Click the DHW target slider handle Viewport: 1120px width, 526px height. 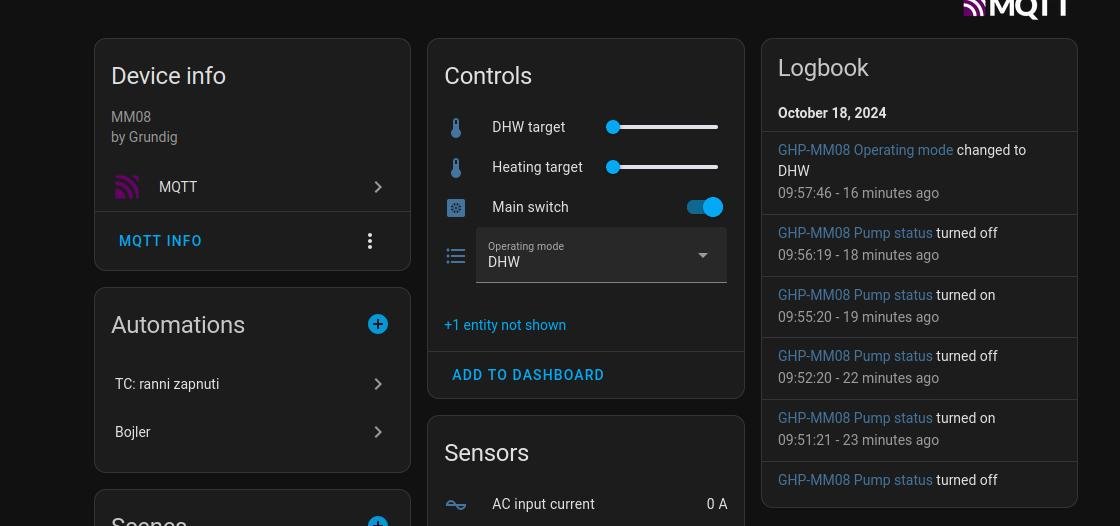(x=612, y=127)
